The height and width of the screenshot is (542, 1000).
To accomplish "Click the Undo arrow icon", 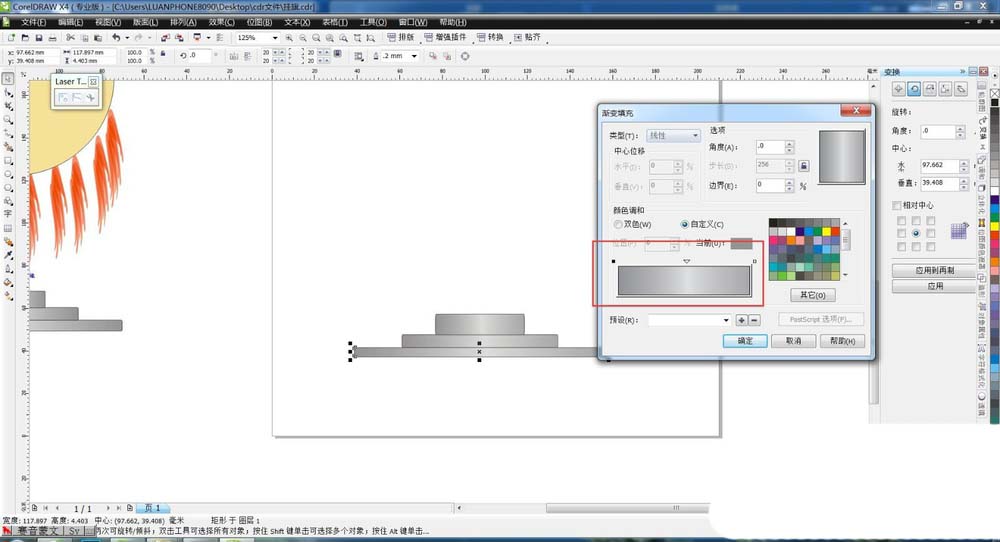I will click(x=115, y=38).
